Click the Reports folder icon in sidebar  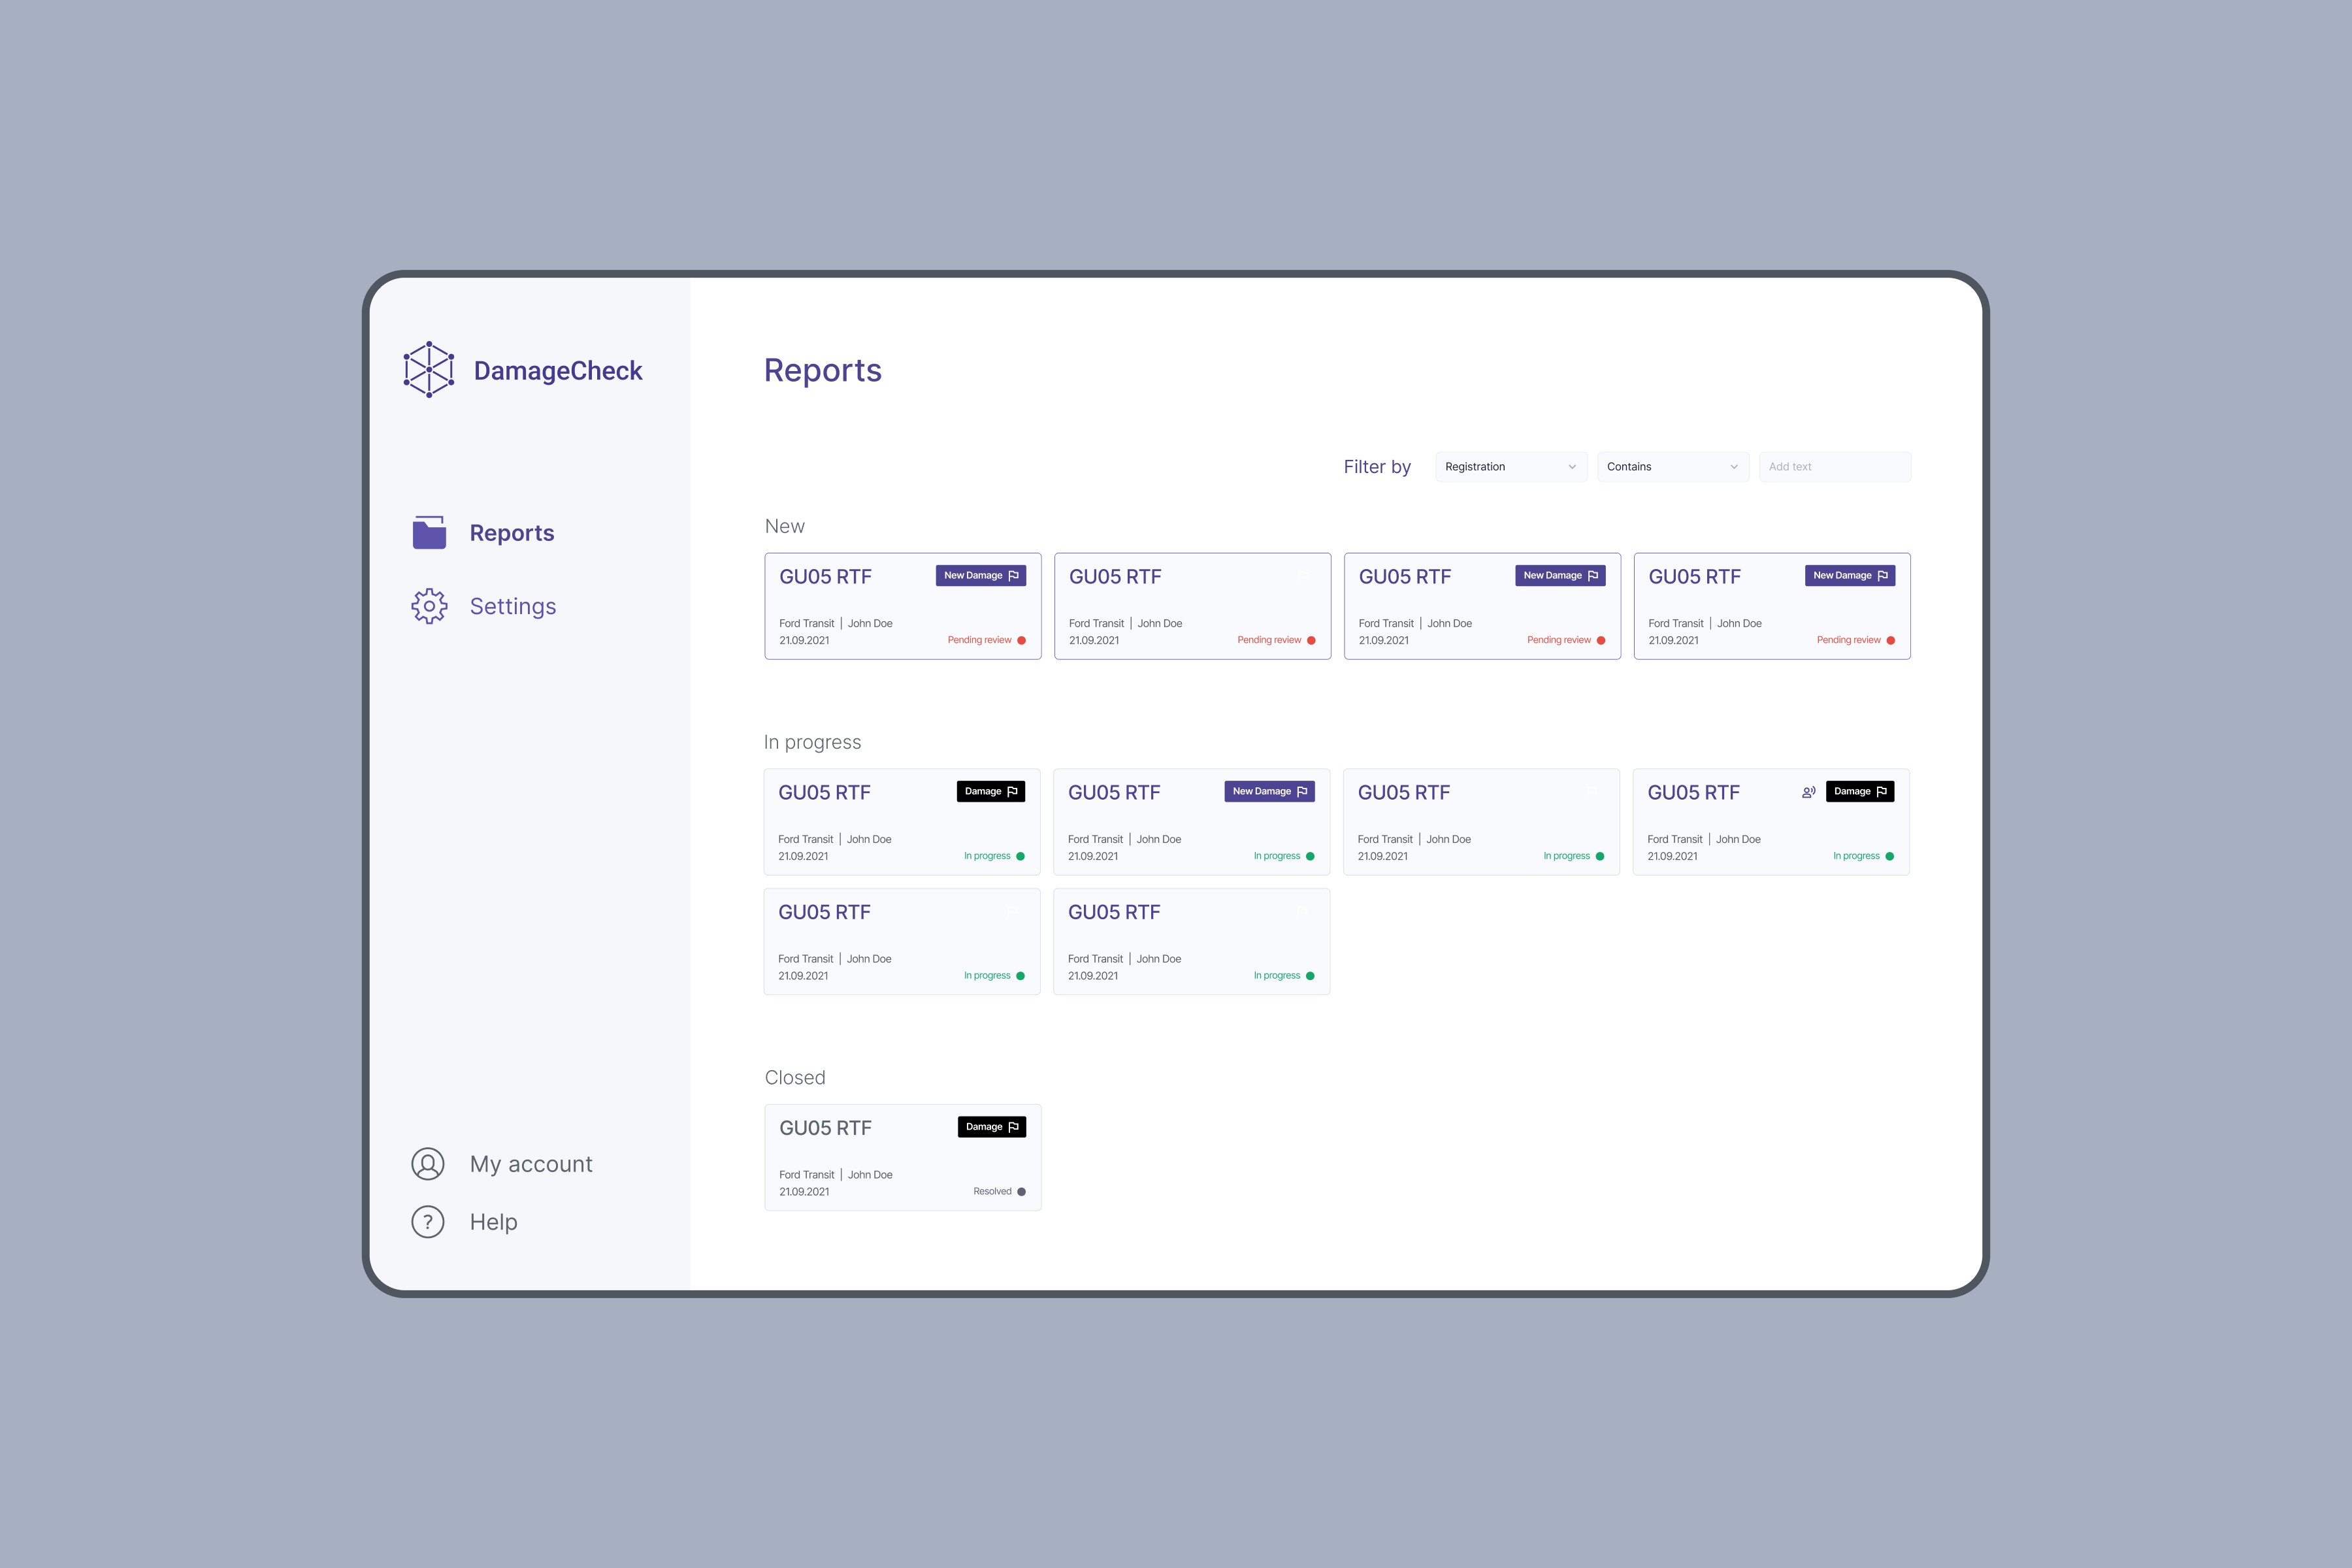[429, 532]
